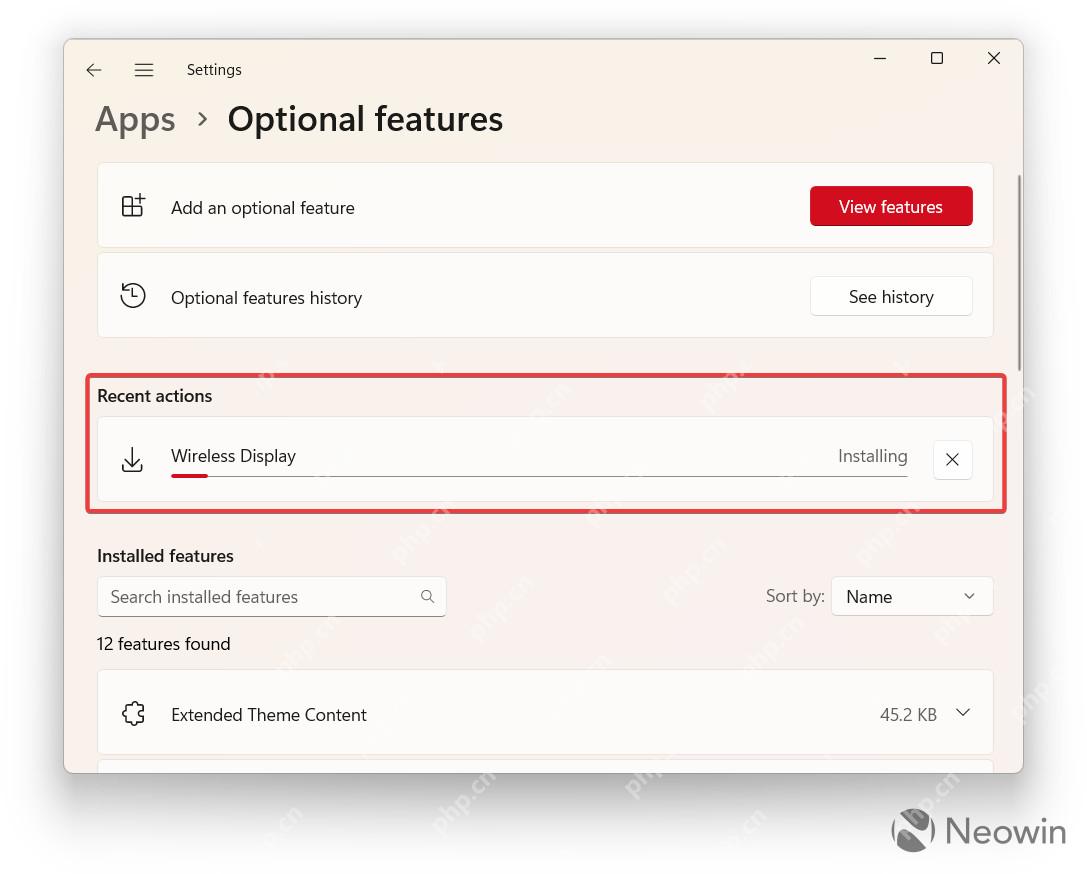1087x874 pixels.
Task: Click the Extended Theme Content puzzle icon
Action: coord(133,713)
